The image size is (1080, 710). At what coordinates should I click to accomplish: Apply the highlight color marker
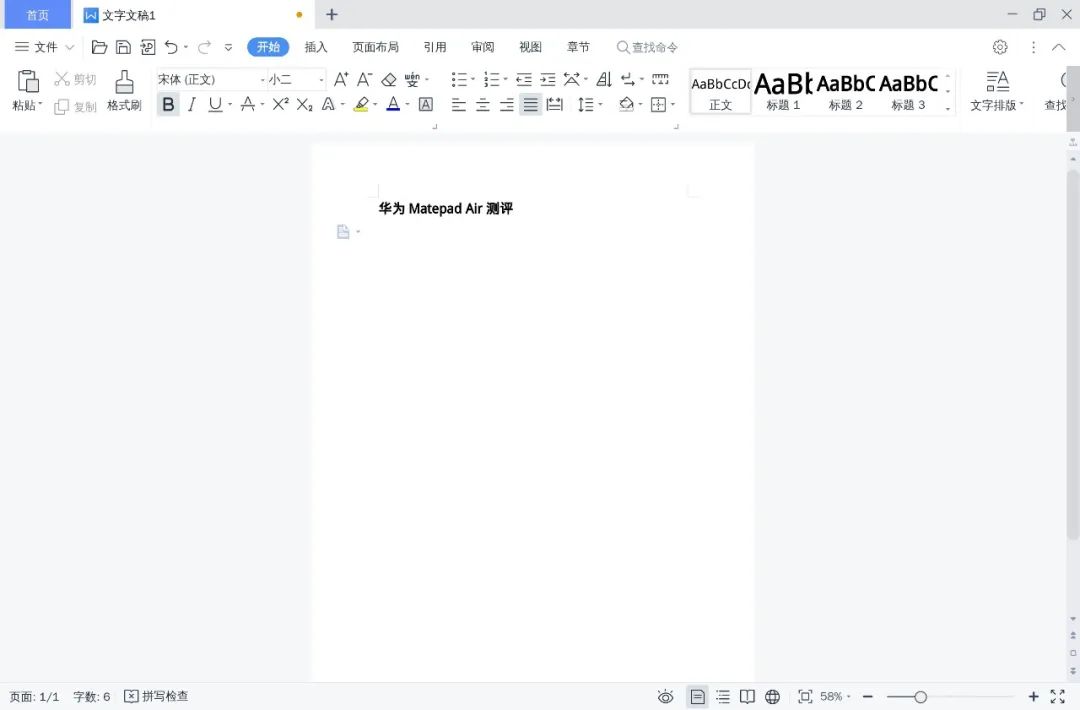[x=361, y=105]
